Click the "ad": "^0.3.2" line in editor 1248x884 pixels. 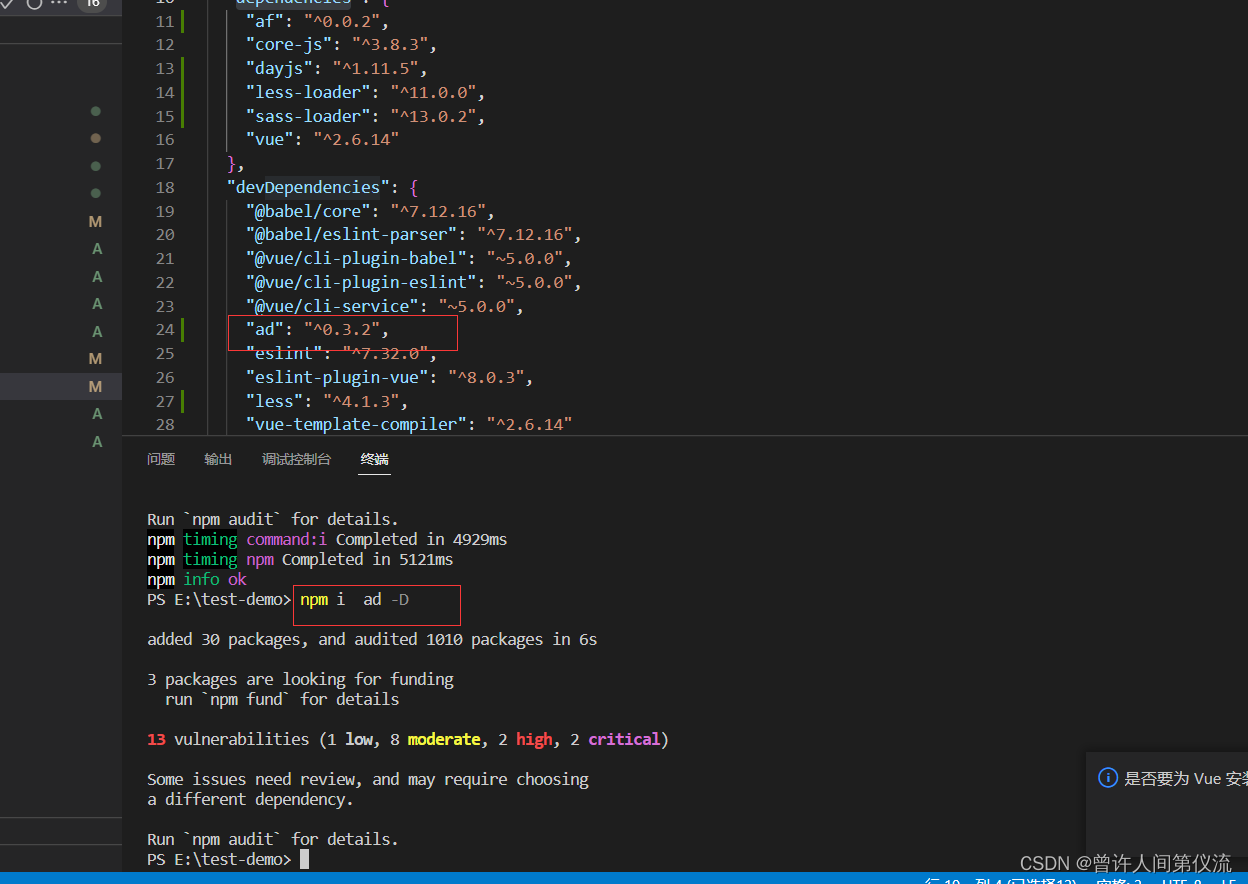click(x=316, y=330)
